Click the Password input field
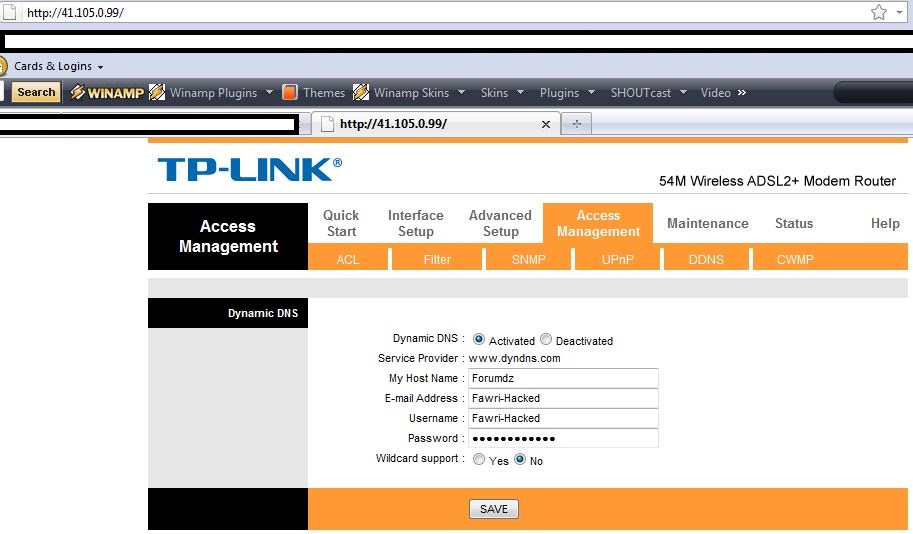 563,438
